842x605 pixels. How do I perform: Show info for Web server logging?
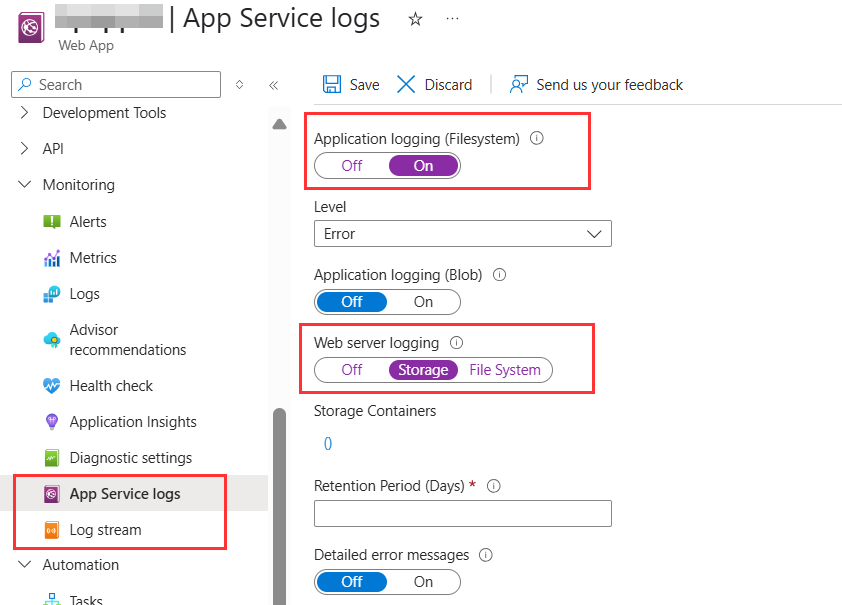(x=456, y=342)
